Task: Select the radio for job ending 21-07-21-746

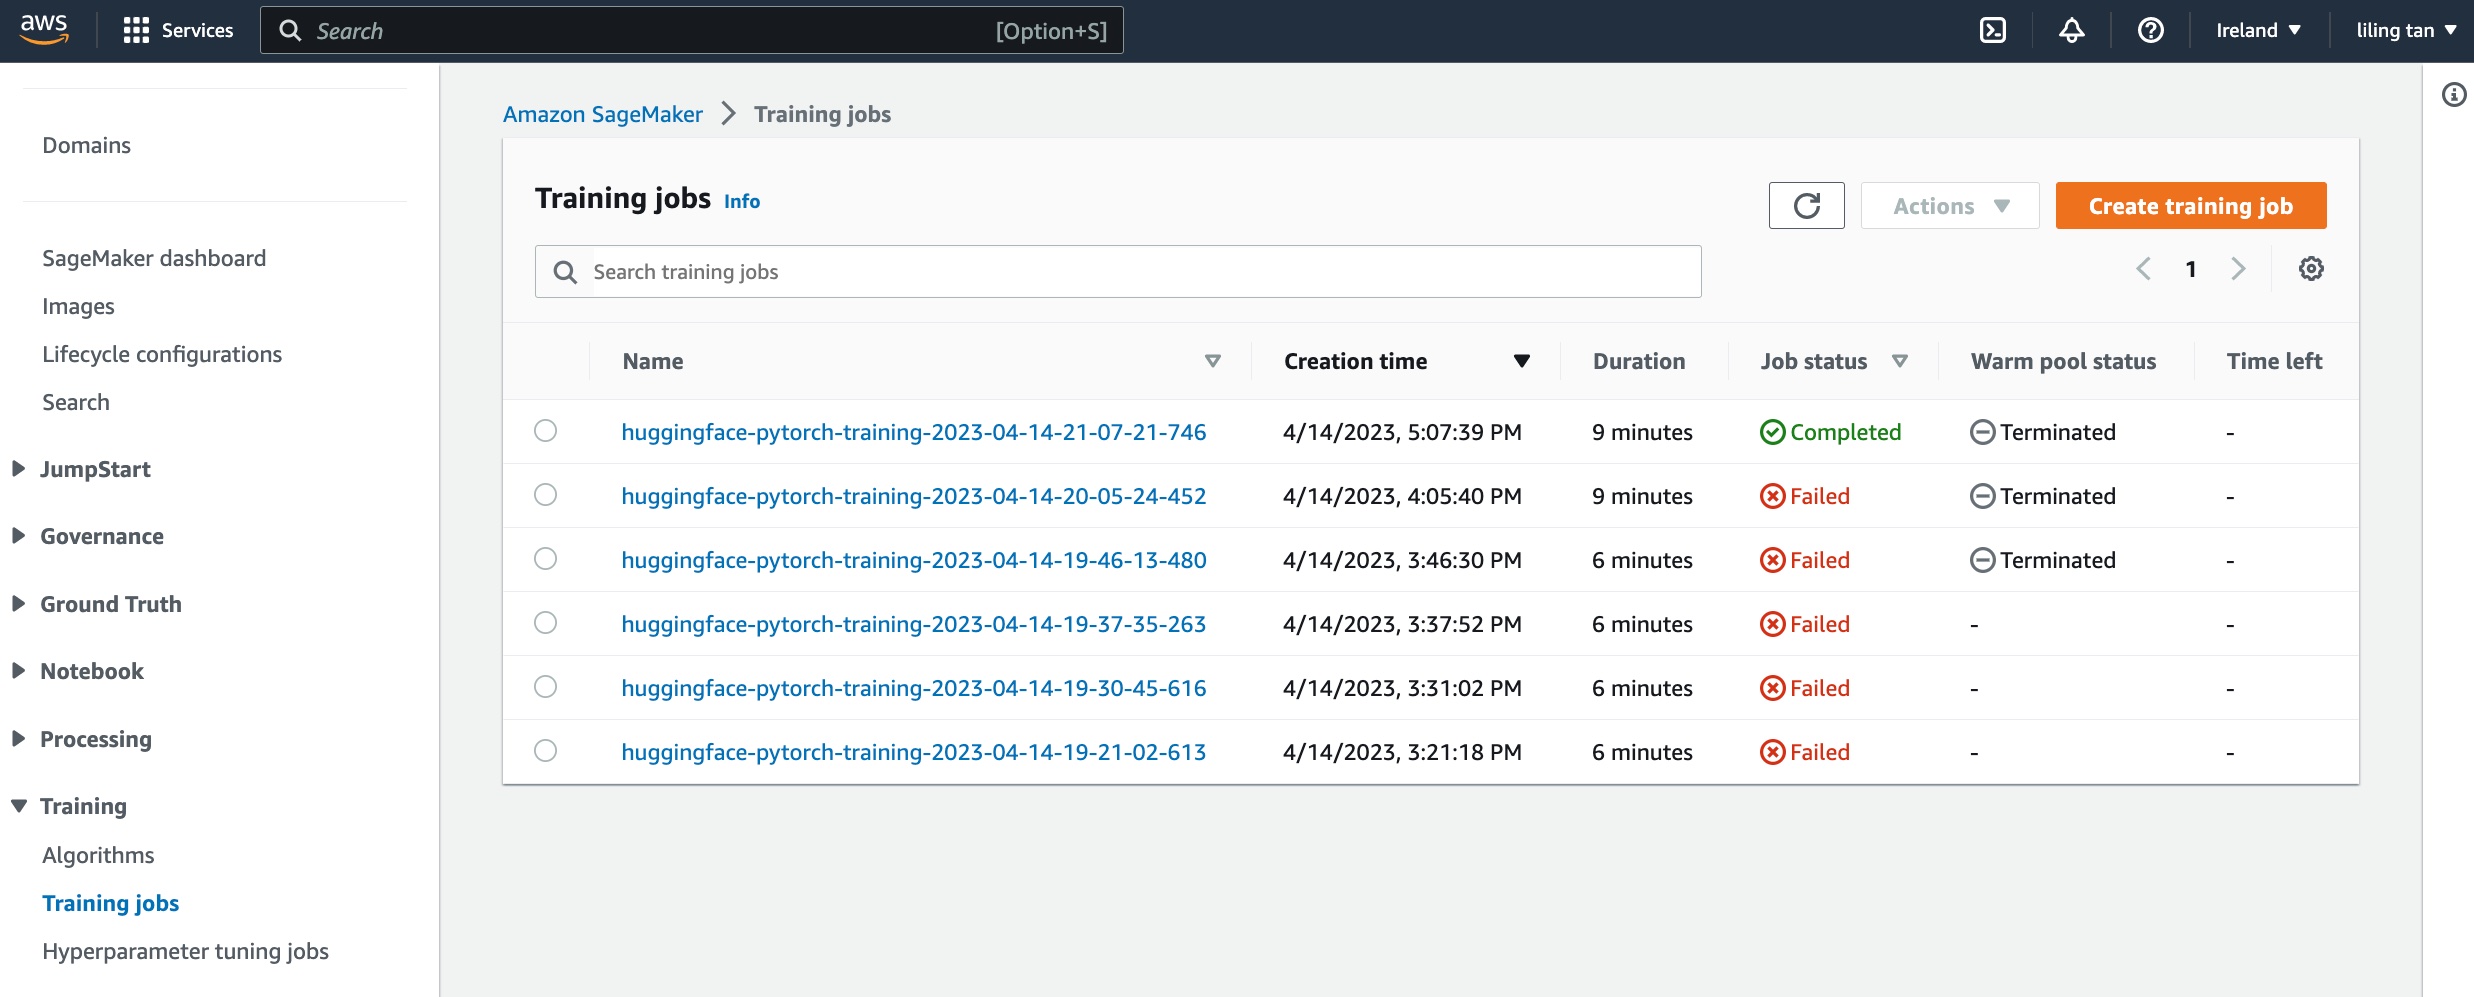Action: coord(545,431)
